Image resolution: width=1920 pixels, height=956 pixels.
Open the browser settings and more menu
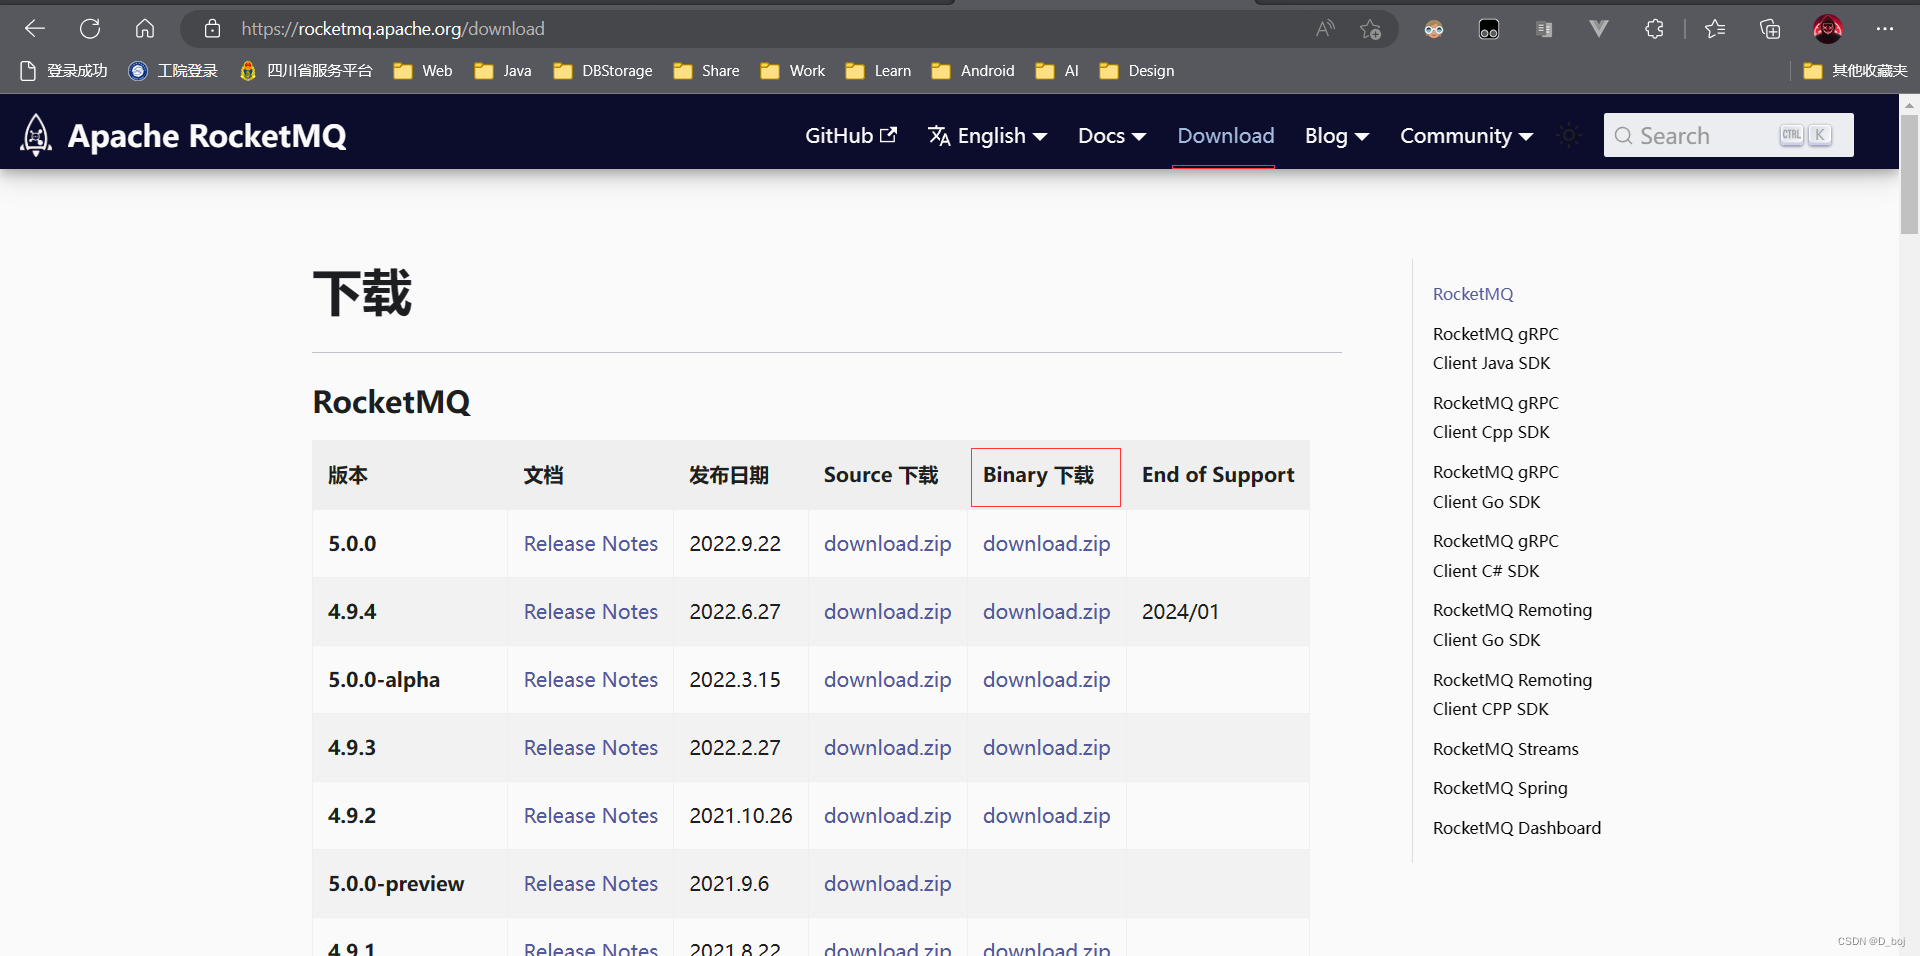point(1885,29)
